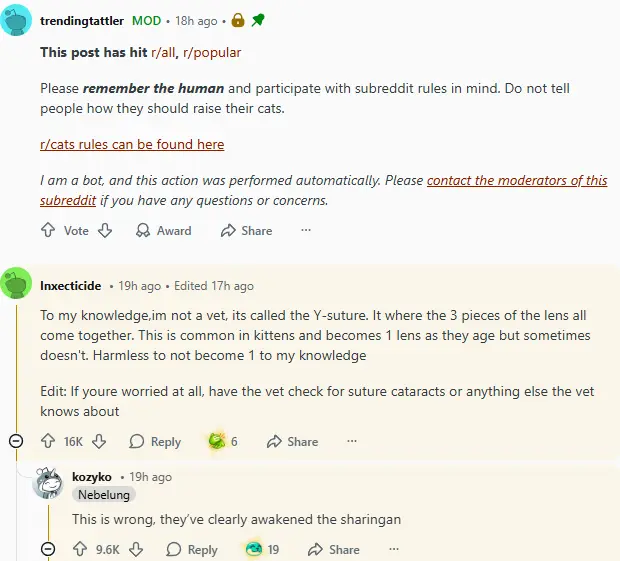Image resolution: width=620 pixels, height=561 pixels.
Task: Upvote the trendingtattler mod comment
Action: pos(48,230)
